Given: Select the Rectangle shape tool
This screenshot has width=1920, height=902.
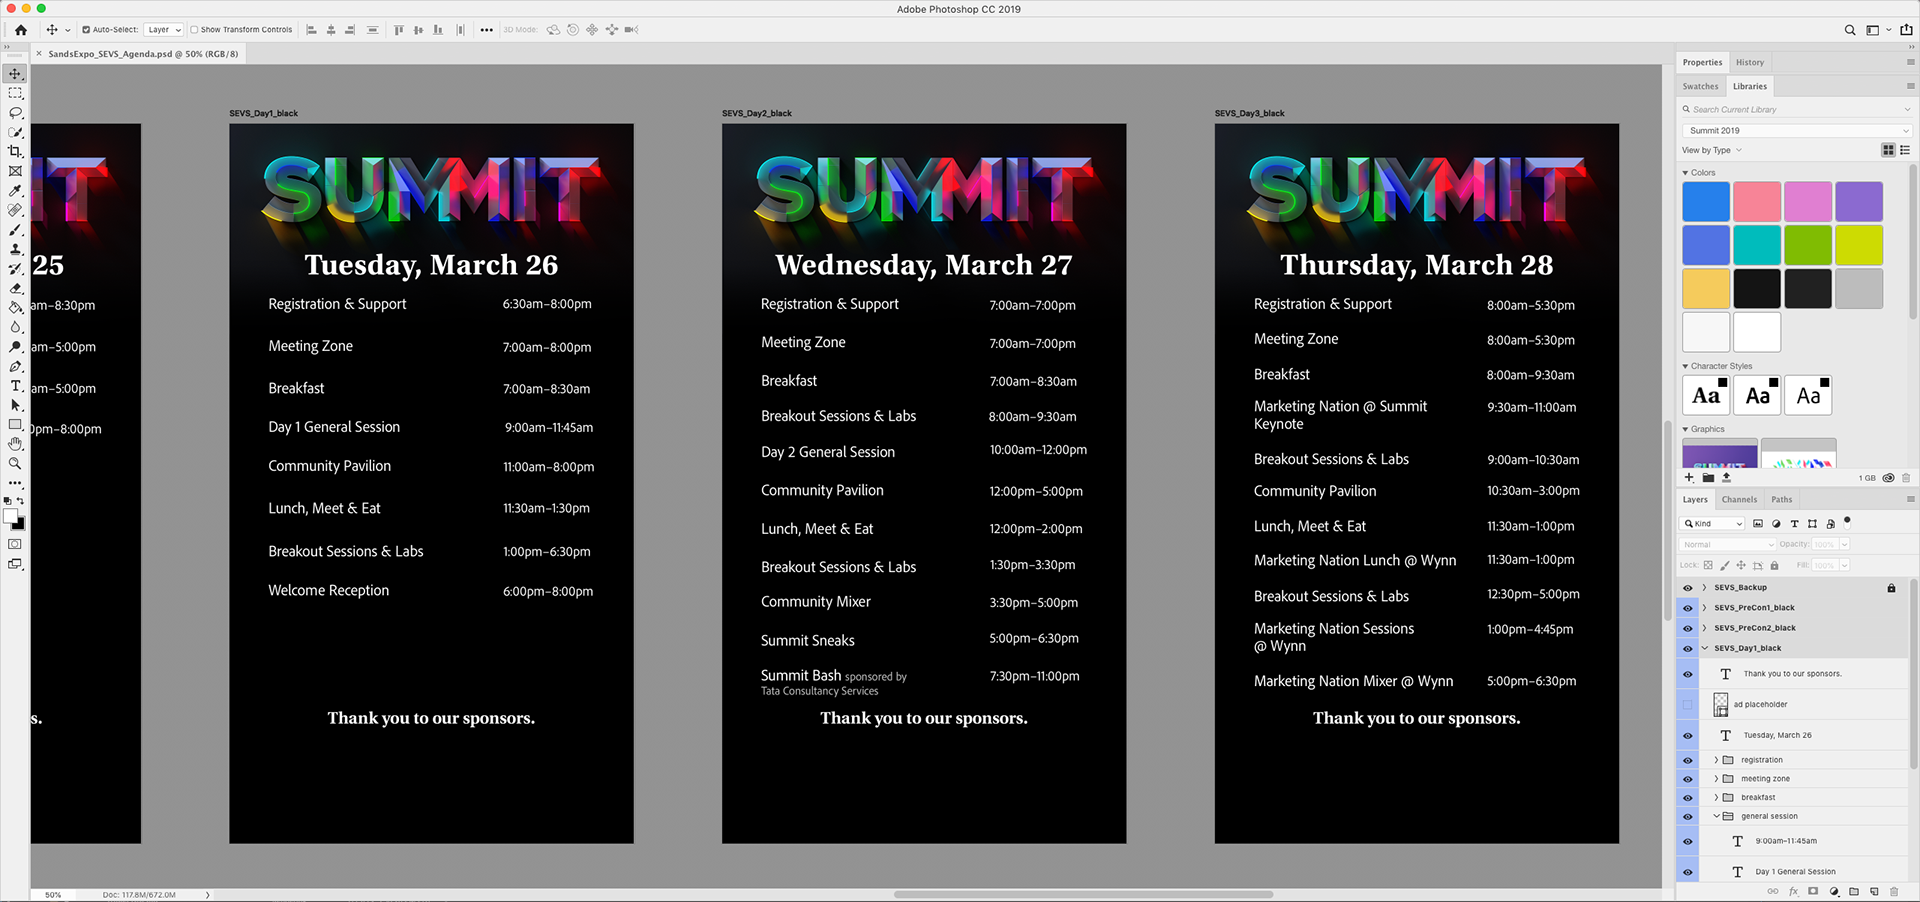Looking at the screenshot, I should [x=15, y=425].
